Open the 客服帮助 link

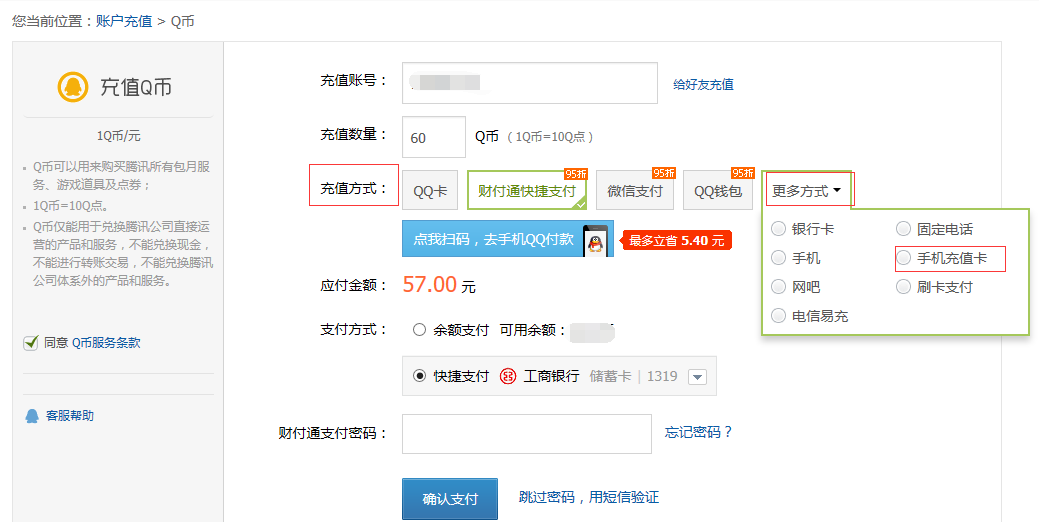click(x=70, y=415)
